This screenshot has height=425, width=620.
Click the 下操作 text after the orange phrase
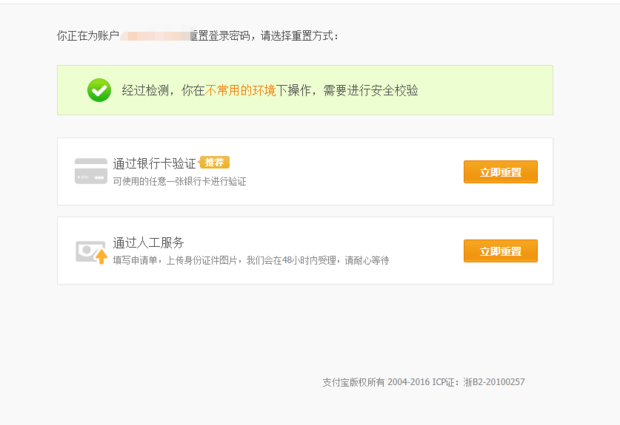[x=294, y=91]
